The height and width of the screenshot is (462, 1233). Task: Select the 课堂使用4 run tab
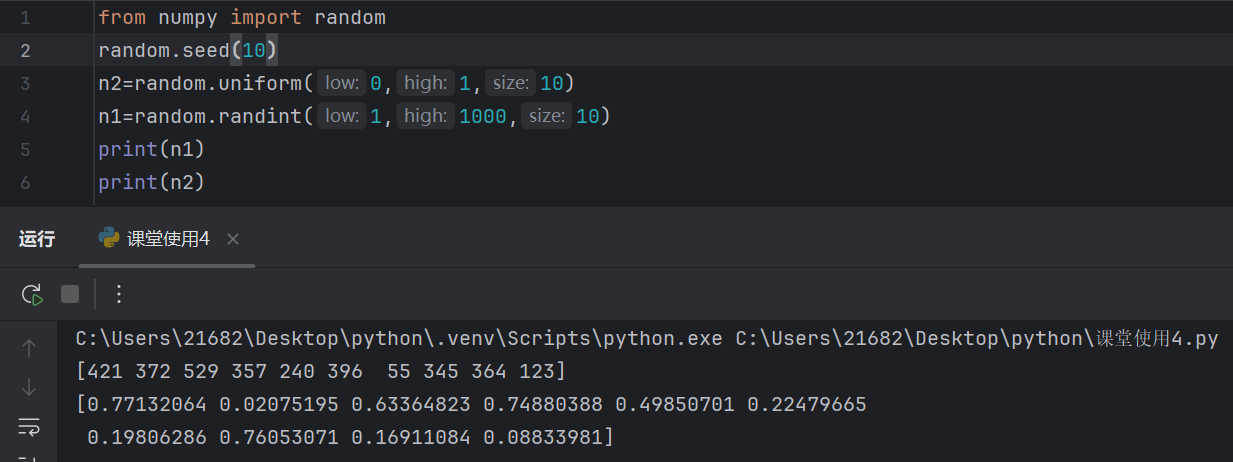pyautogui.click(x=167, y=239)
